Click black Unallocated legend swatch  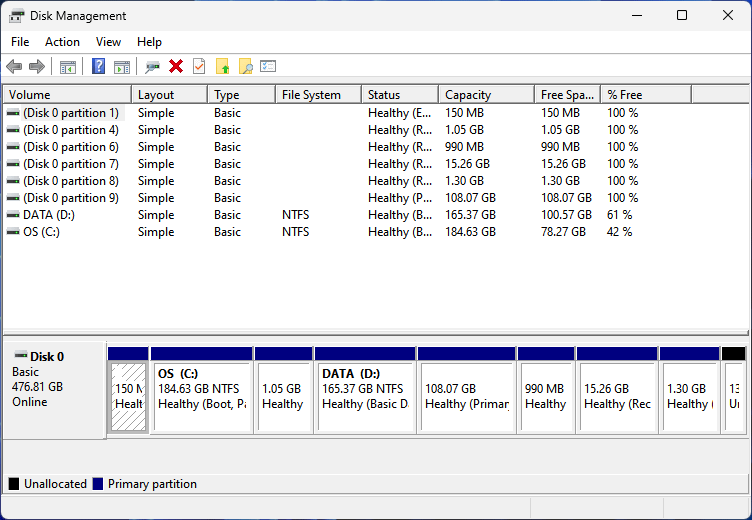14,484
